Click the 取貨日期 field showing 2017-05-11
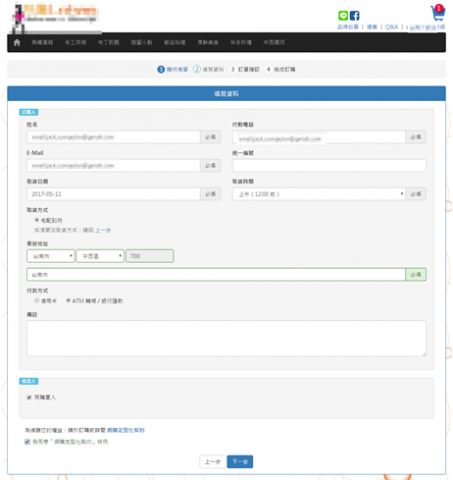This screenshot has width=453, height=480. pos(113,194)
